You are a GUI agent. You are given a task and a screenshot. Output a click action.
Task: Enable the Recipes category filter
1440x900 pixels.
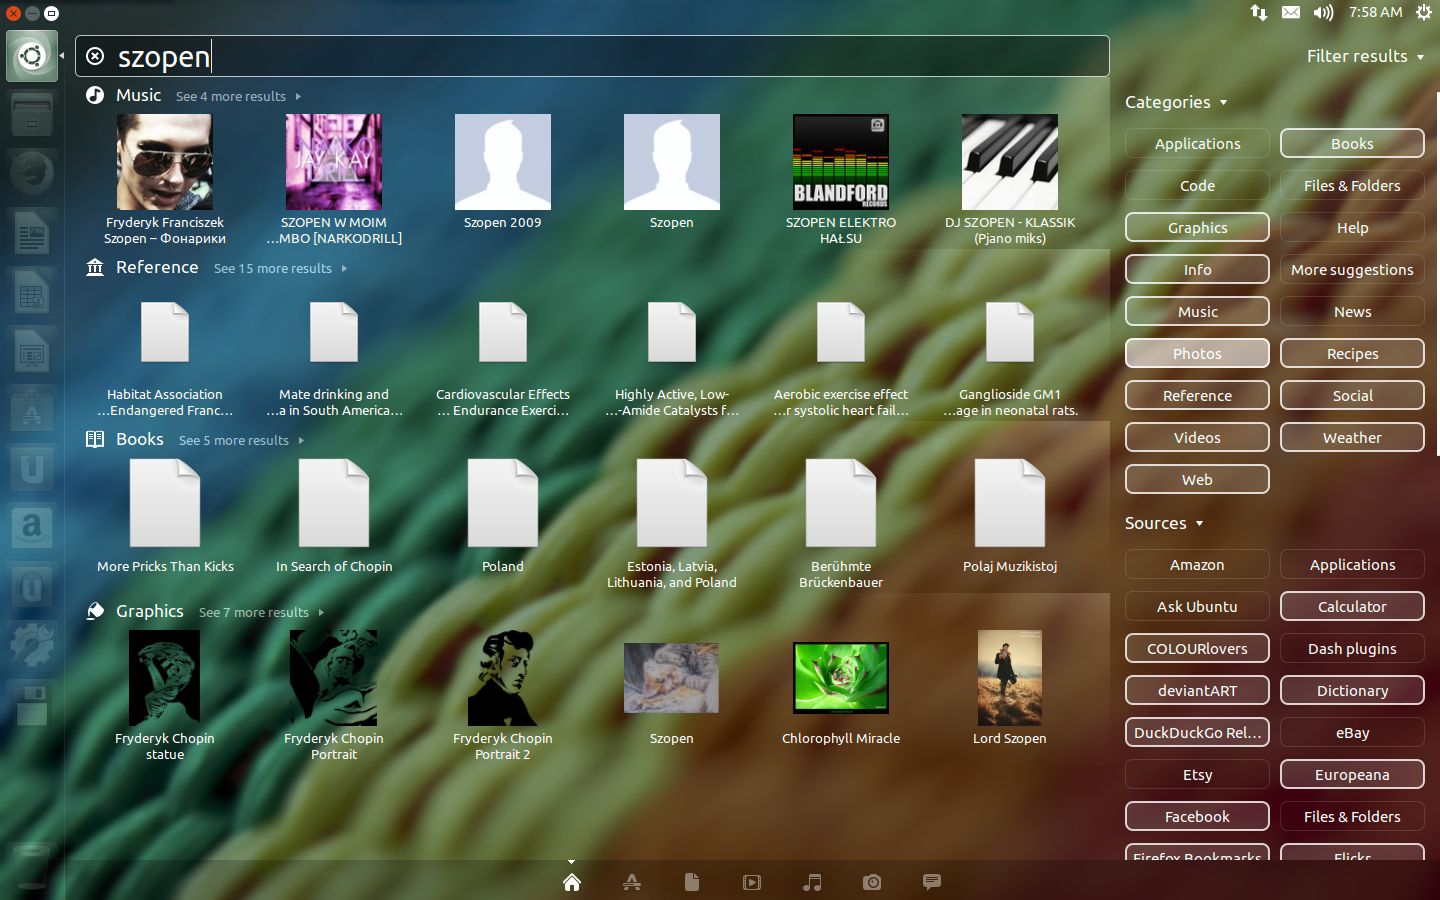1352,354
